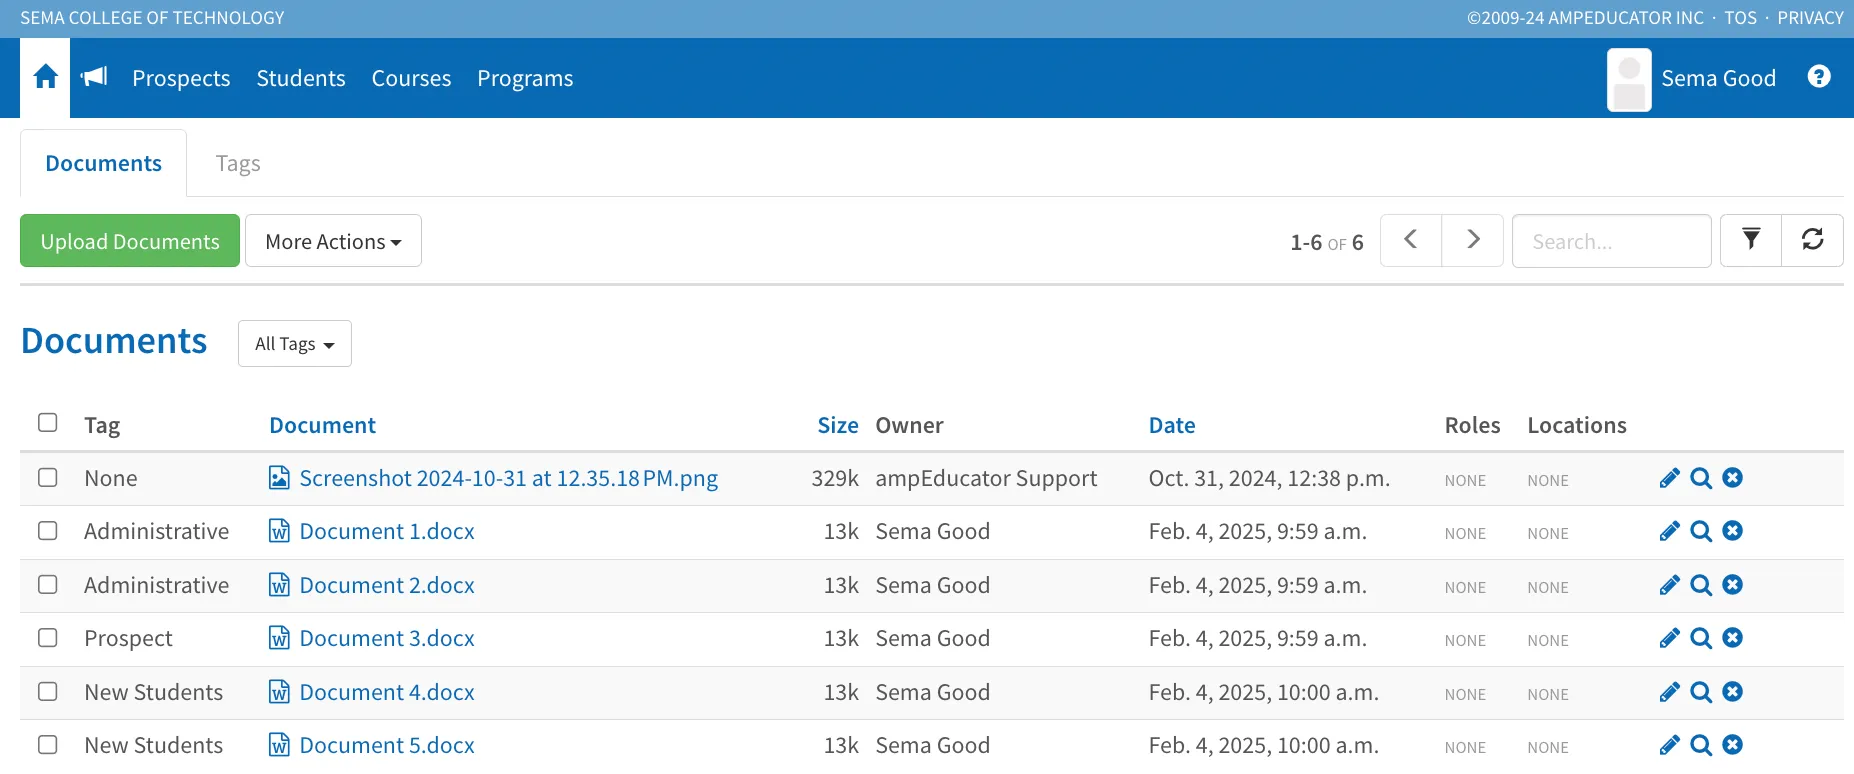This screenshot has height=774, width=1854.
Task: Click the Upload Documents button
Action: tap(130, 241)
